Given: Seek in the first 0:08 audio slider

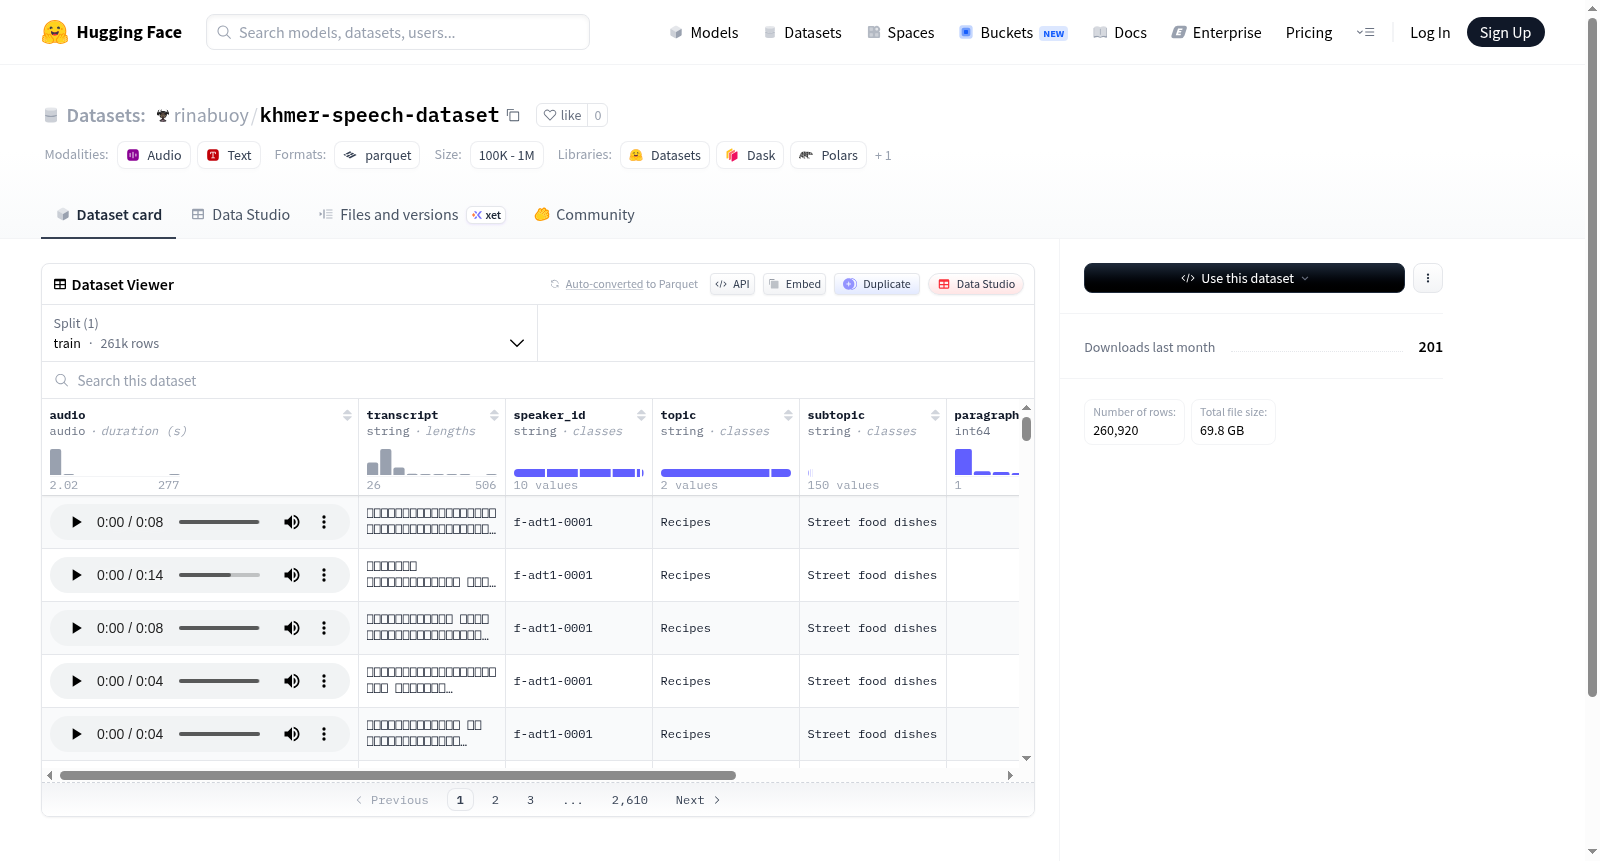Looking at the screenshot, I should click(x=219, y=522).
